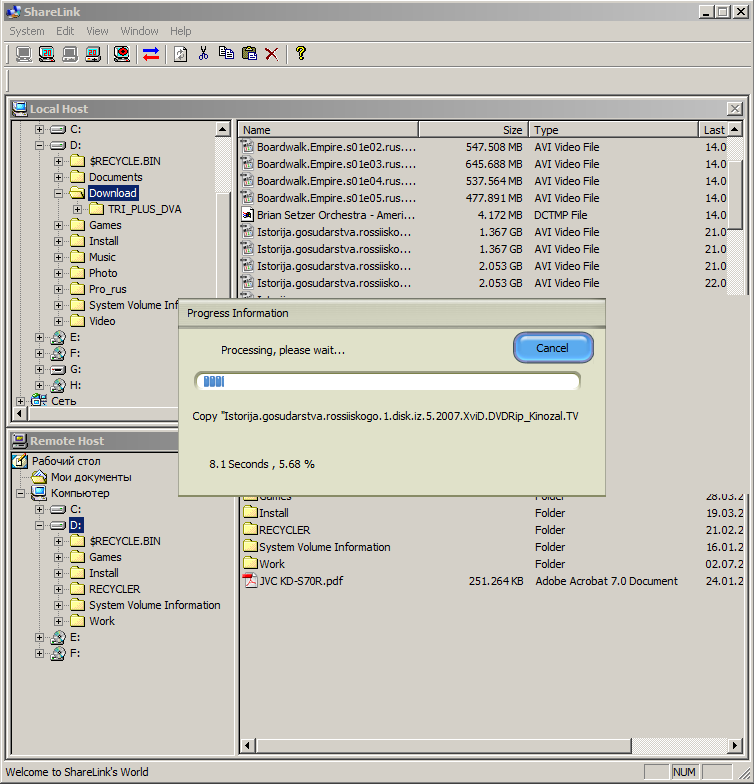Viewport: 754px width, 784px height.
Task: Click the Brian Setzer Orchestra file icon
Action: (248, 214)
